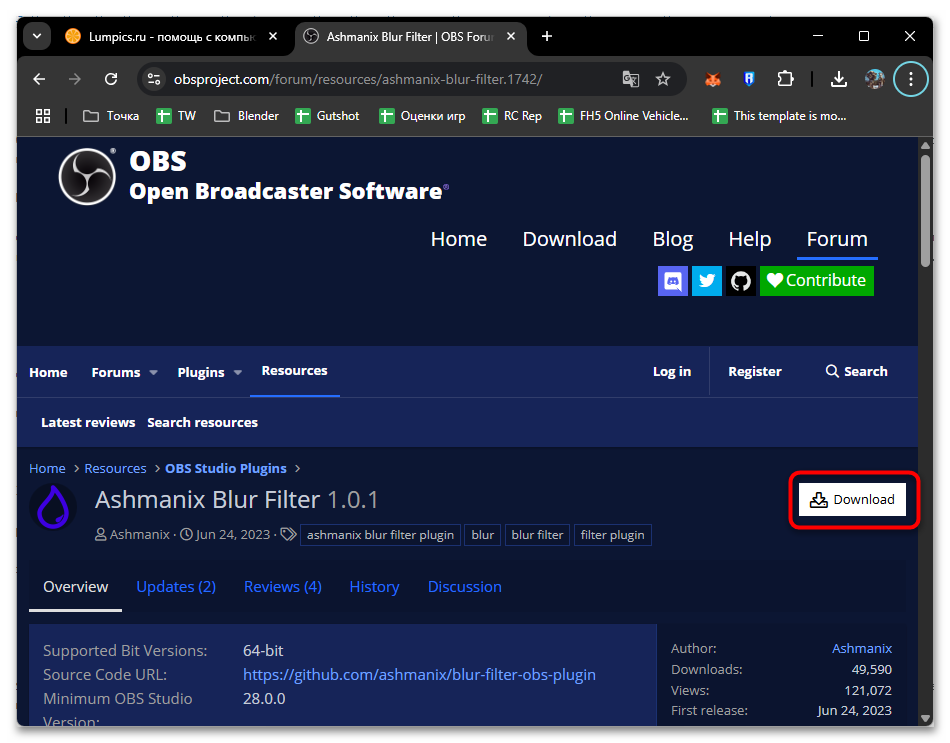The height and width of the screenshot is (743, 950).
Task: Open the GitHub source code URL
Action: point(419,674)
